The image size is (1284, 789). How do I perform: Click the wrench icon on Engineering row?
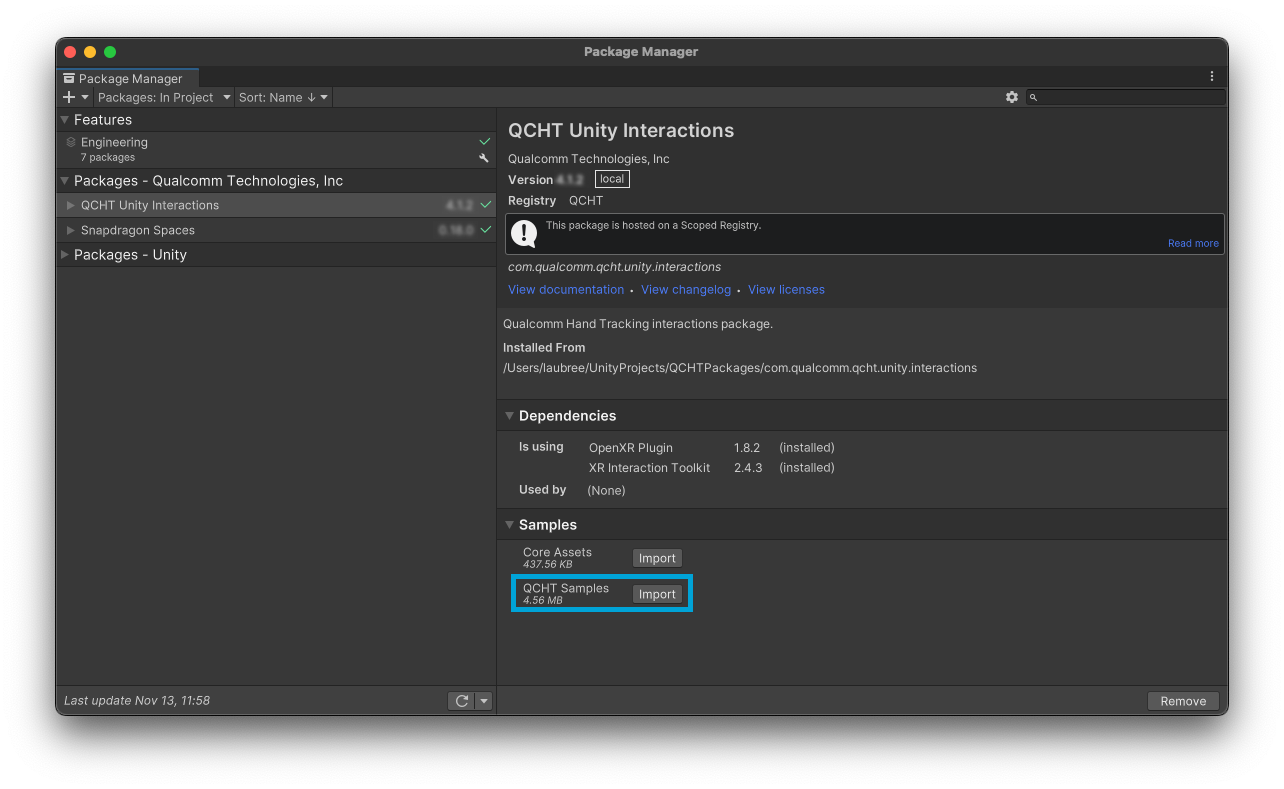pos(484,158)
